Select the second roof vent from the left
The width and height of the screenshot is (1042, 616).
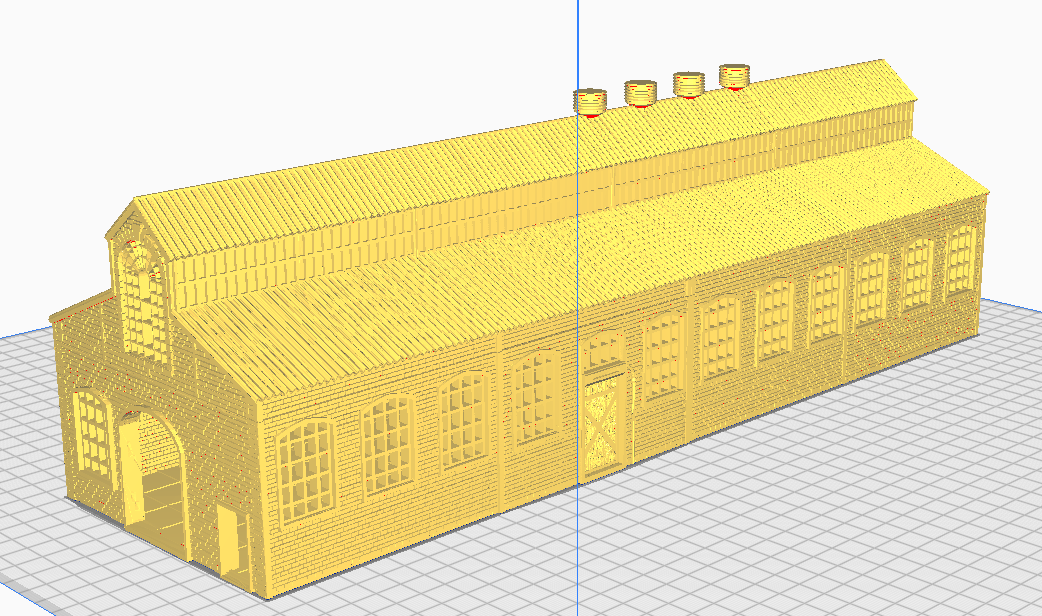[x=640, y=93]
